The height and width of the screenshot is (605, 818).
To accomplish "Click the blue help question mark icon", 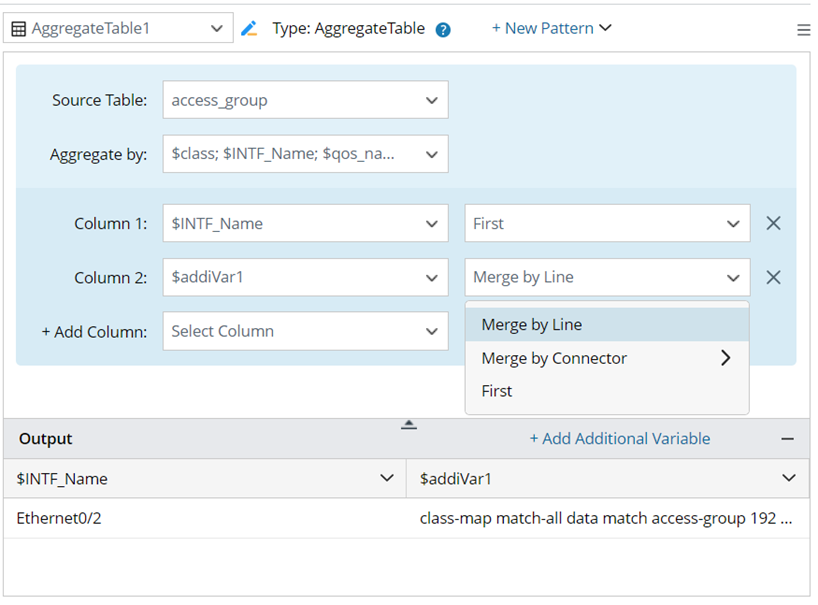I will pyautogui.click(x=443, y=30).
